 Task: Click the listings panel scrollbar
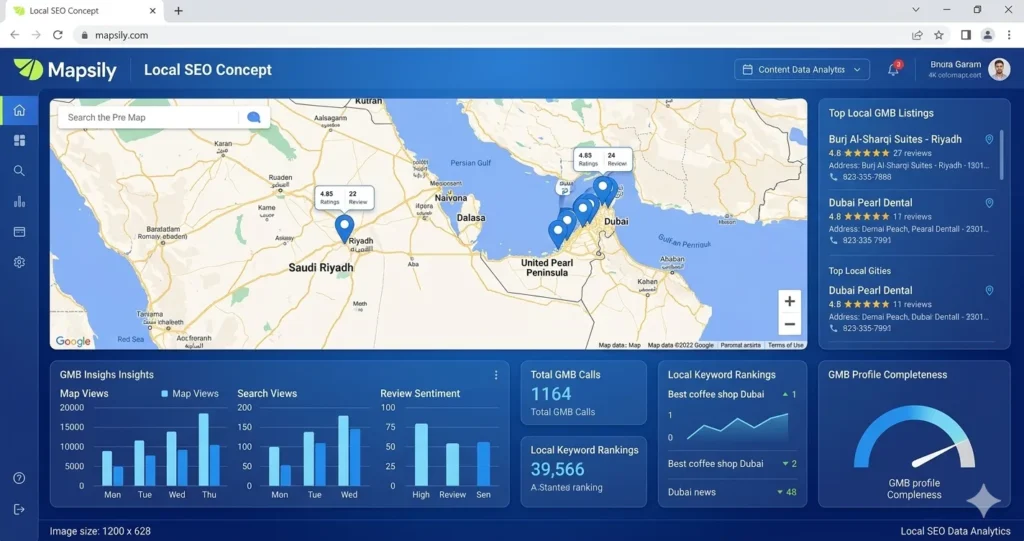1002,155
